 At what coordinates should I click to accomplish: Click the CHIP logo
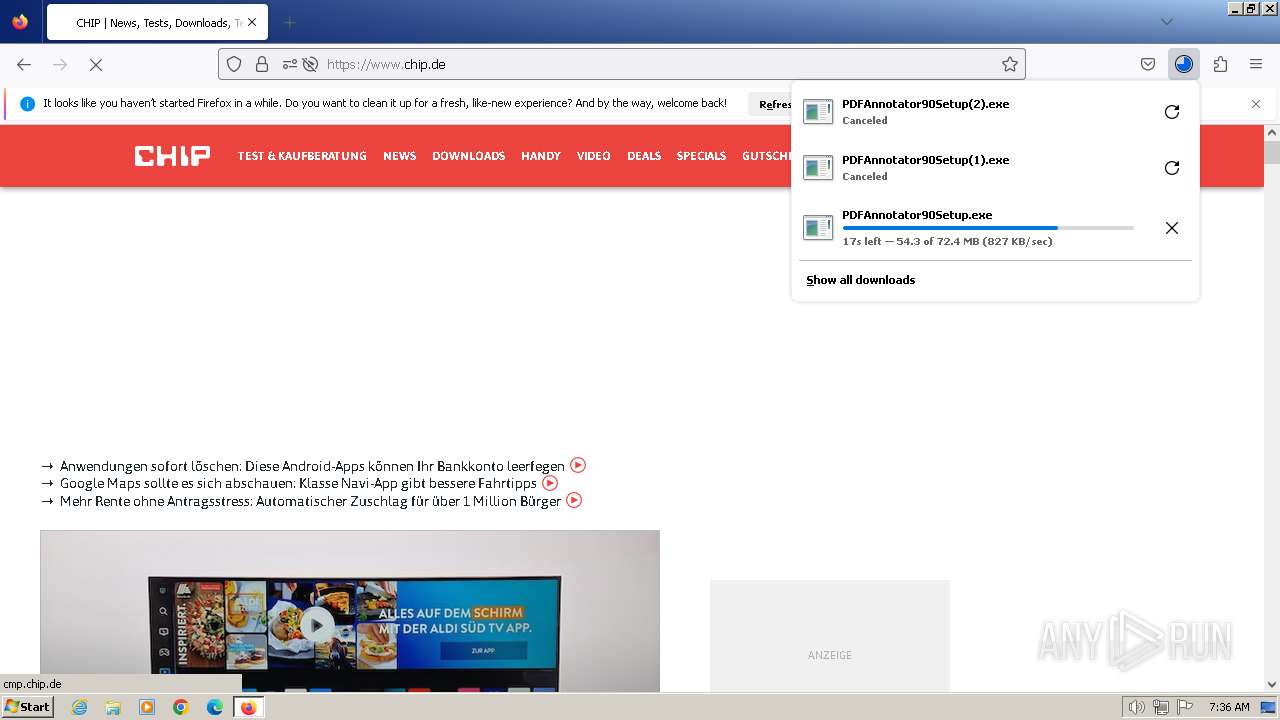tap(173, 155)
